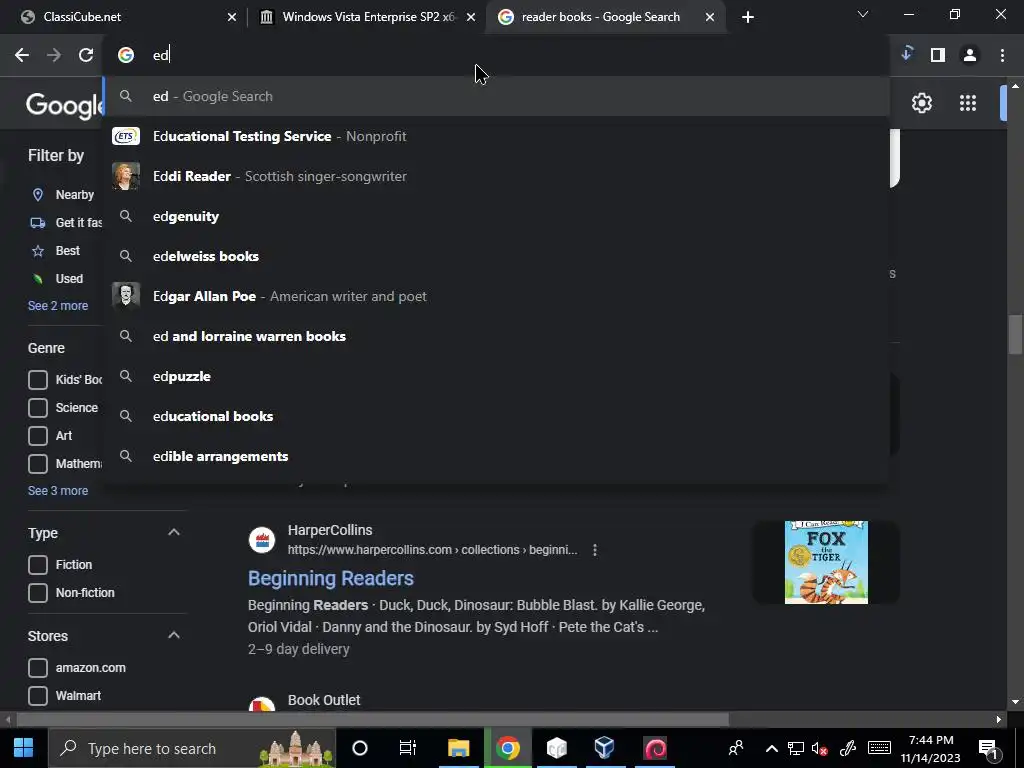This screenshot has height=768, width=1024.
Task: Open the VirtualBox taskbar icon
Action: pyautogui.click(x=605, y=748)
